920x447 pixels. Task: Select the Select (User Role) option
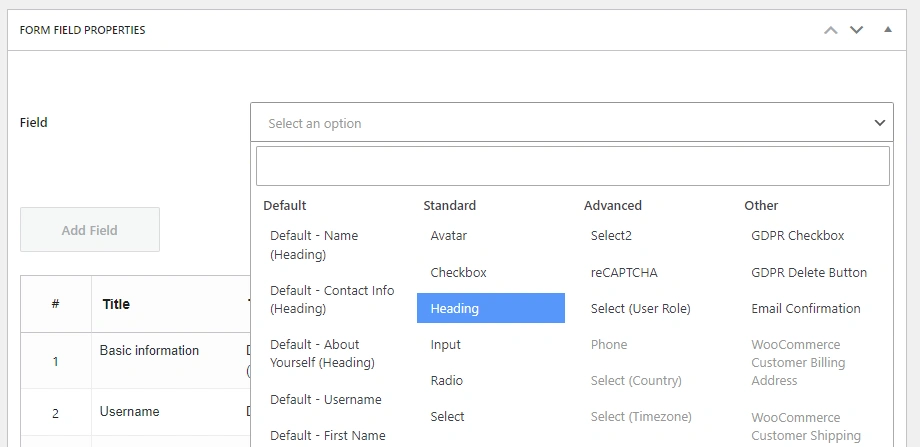[640, 308]
